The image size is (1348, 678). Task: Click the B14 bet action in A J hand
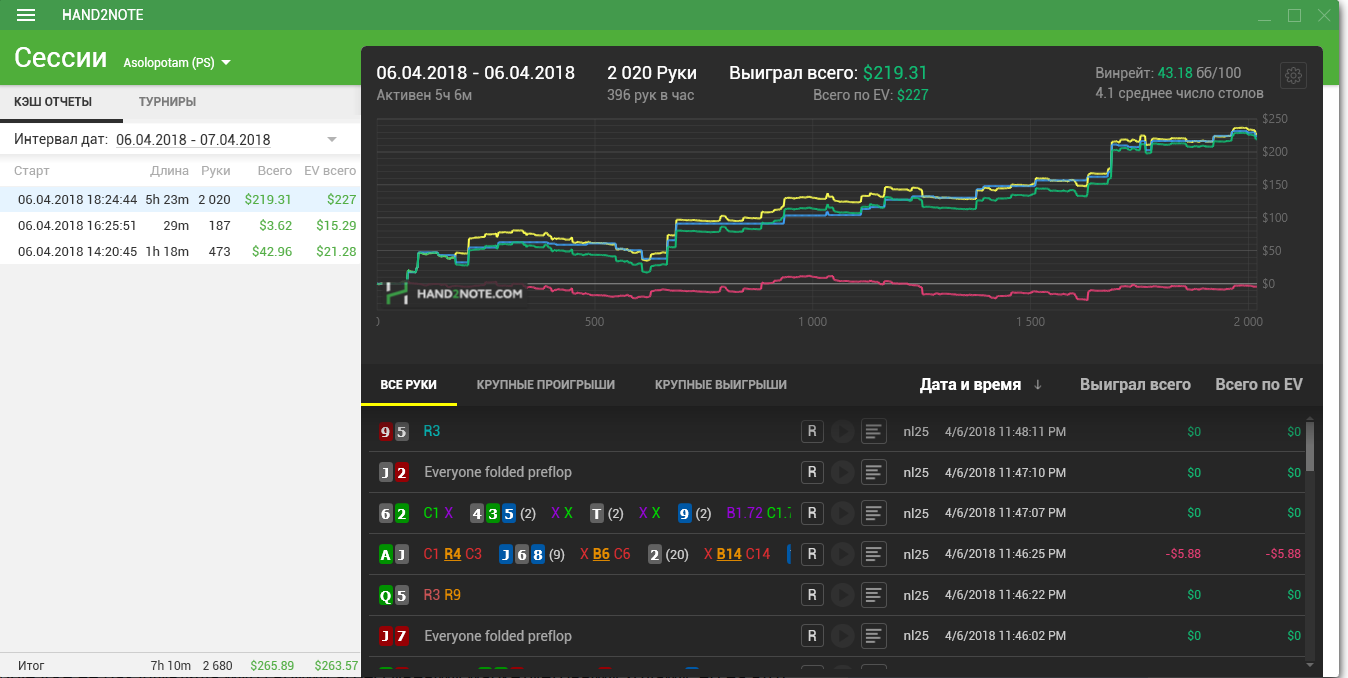coord(729,554)
